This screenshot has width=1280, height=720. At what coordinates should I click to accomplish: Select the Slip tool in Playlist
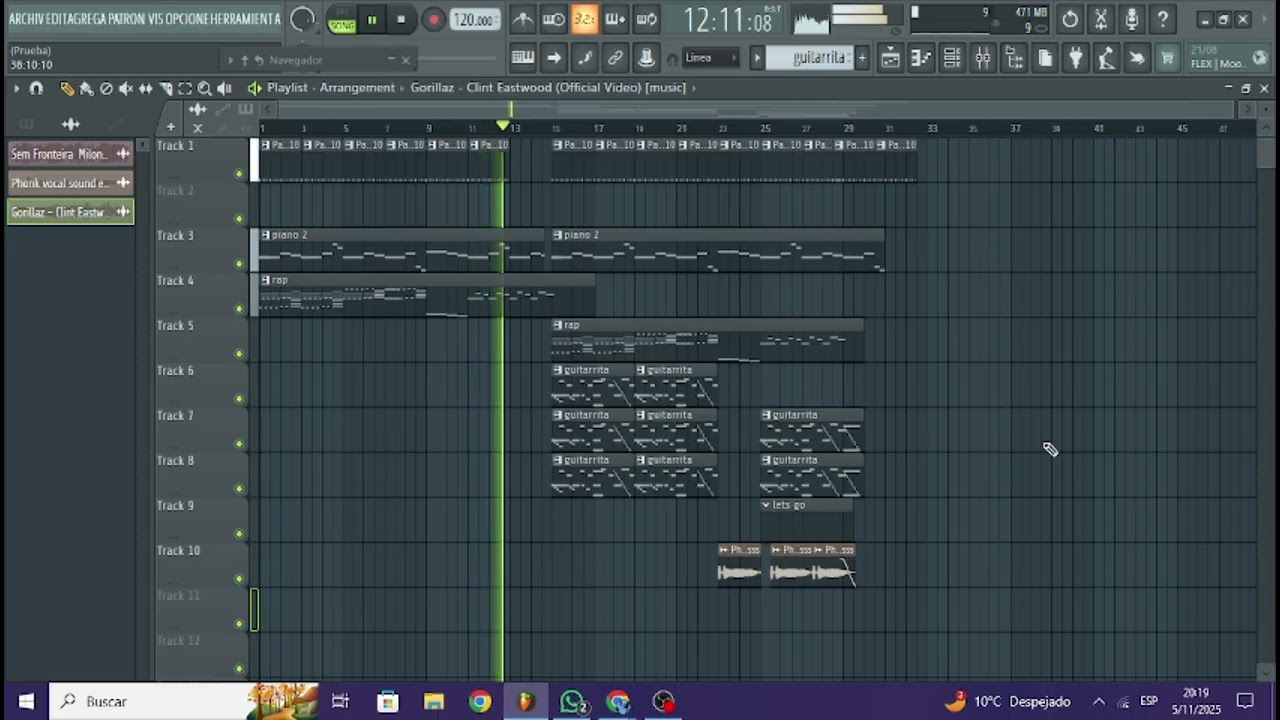(146, 88)
